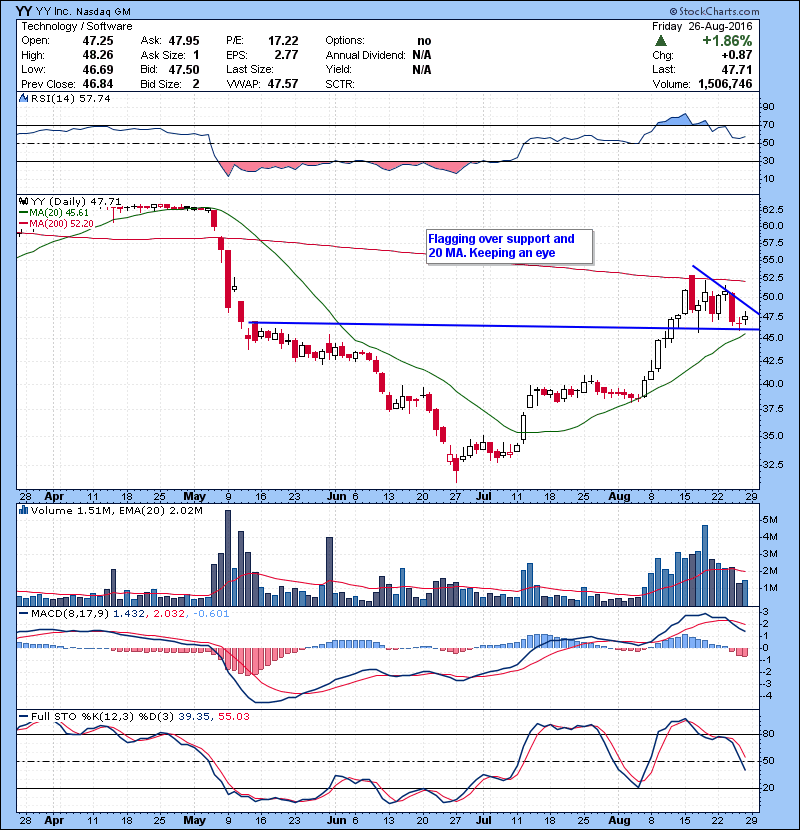Click the SCTR label
The height and width of the screenshot is (830, 800).
tap(340, 84)
